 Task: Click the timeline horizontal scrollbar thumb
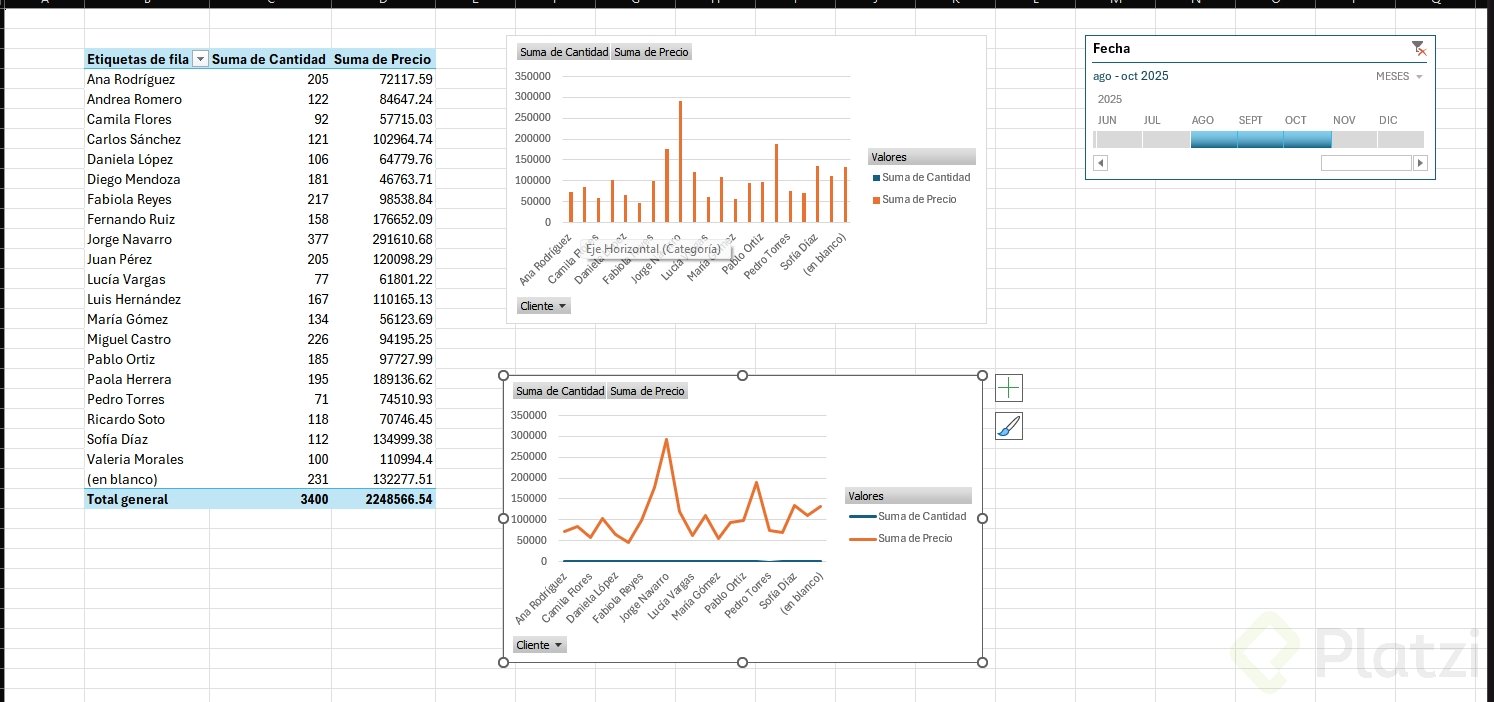(1365, 163)
